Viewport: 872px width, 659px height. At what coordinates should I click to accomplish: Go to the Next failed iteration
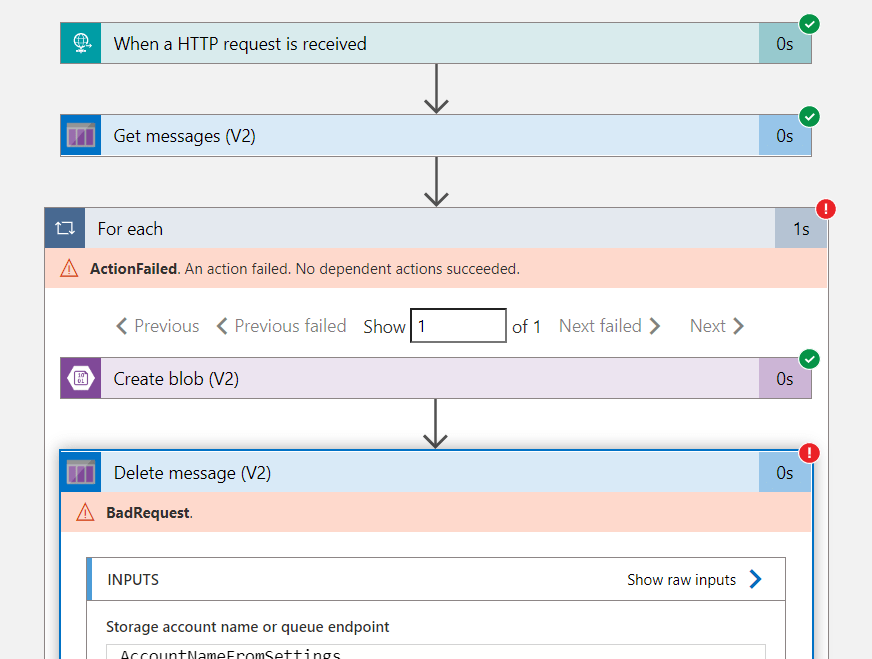[609, 326]
